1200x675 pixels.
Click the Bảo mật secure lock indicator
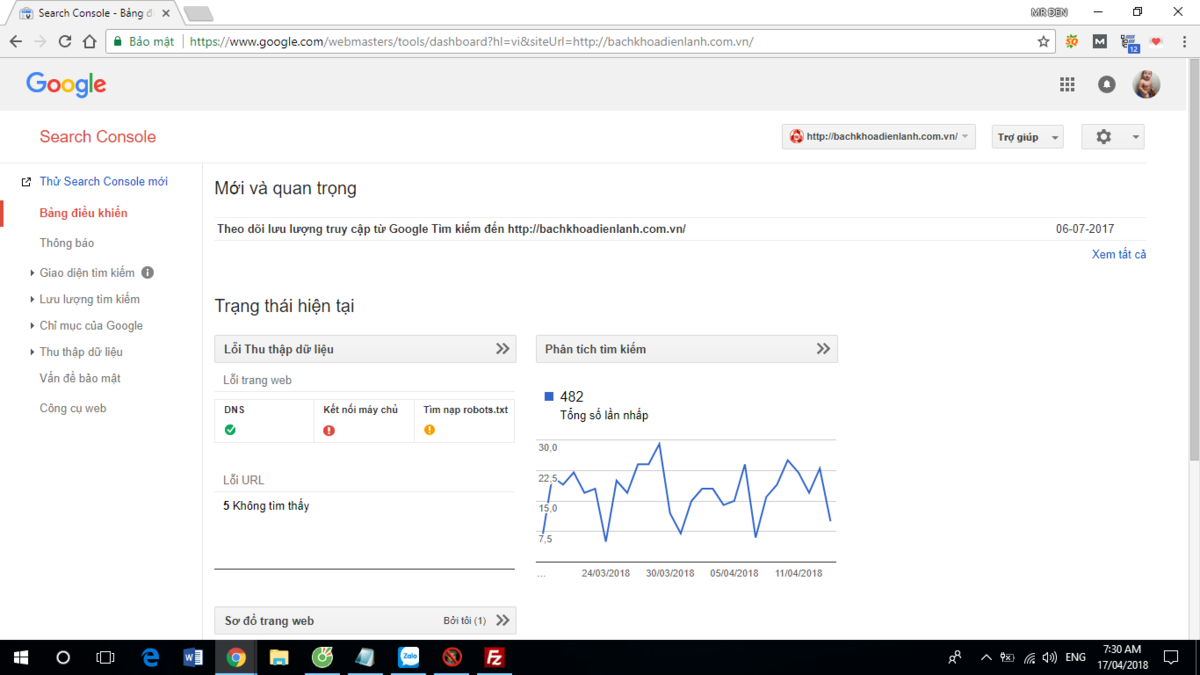point(144,42)
